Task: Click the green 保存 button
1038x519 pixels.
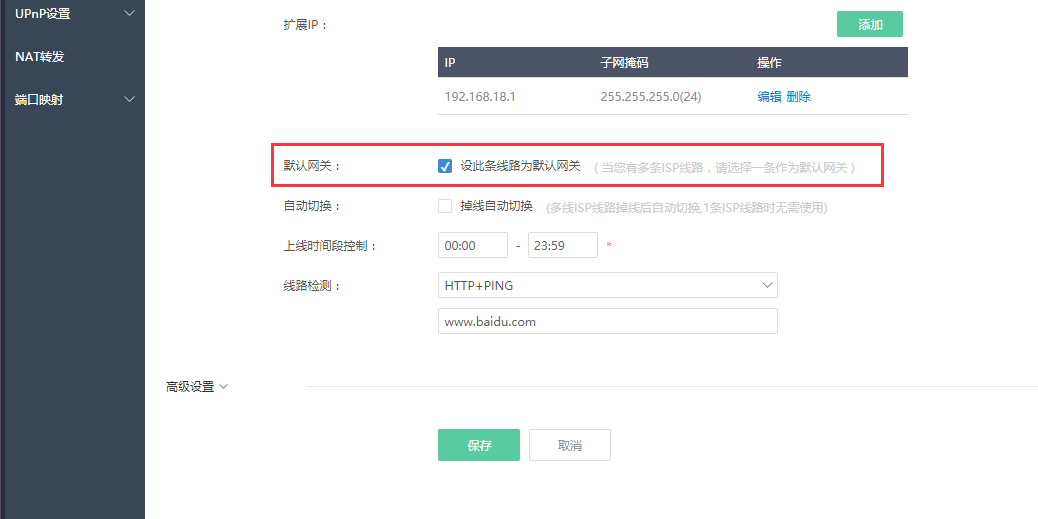Action: (479, 446)
